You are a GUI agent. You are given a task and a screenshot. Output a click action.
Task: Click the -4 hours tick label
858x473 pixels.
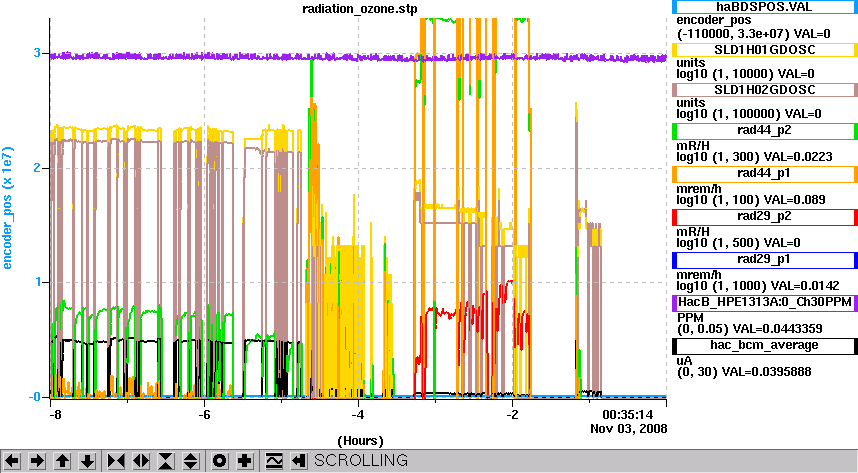[358, 414]
